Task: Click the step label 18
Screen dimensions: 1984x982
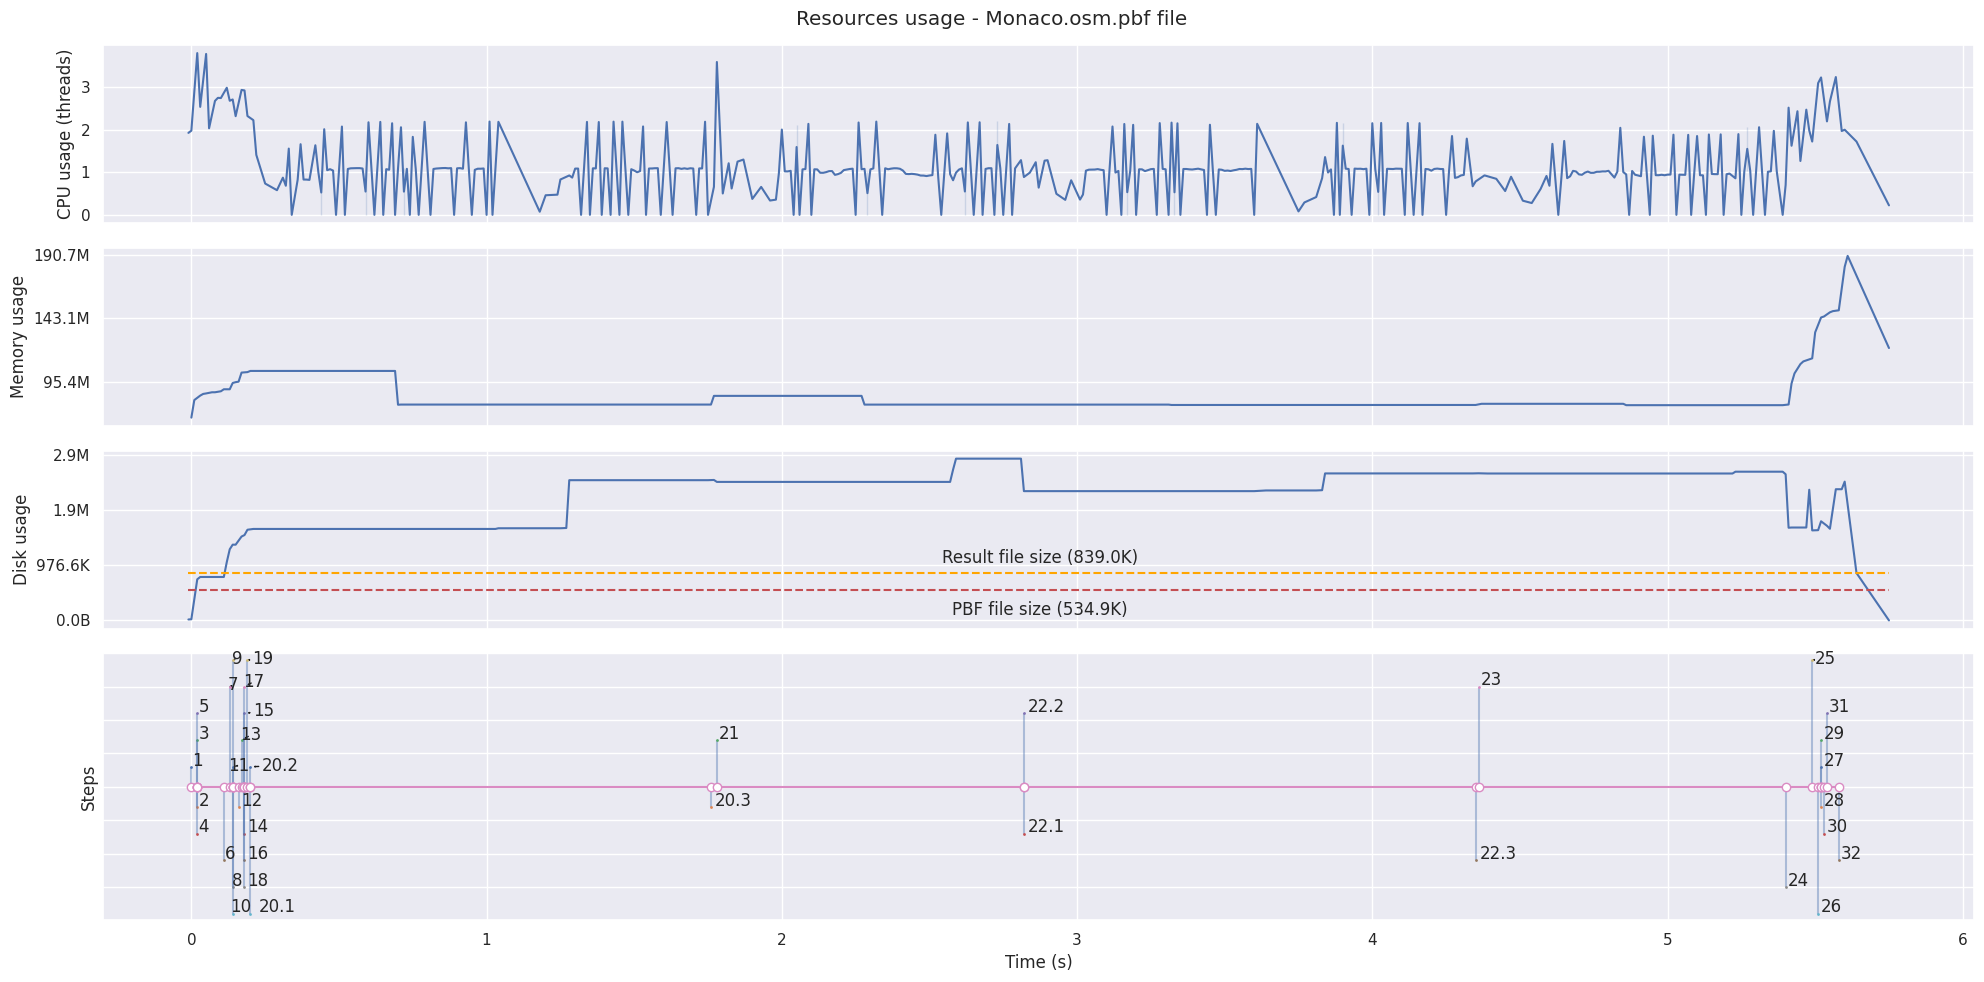Action: pyautogui.click(x=258, y=881)
